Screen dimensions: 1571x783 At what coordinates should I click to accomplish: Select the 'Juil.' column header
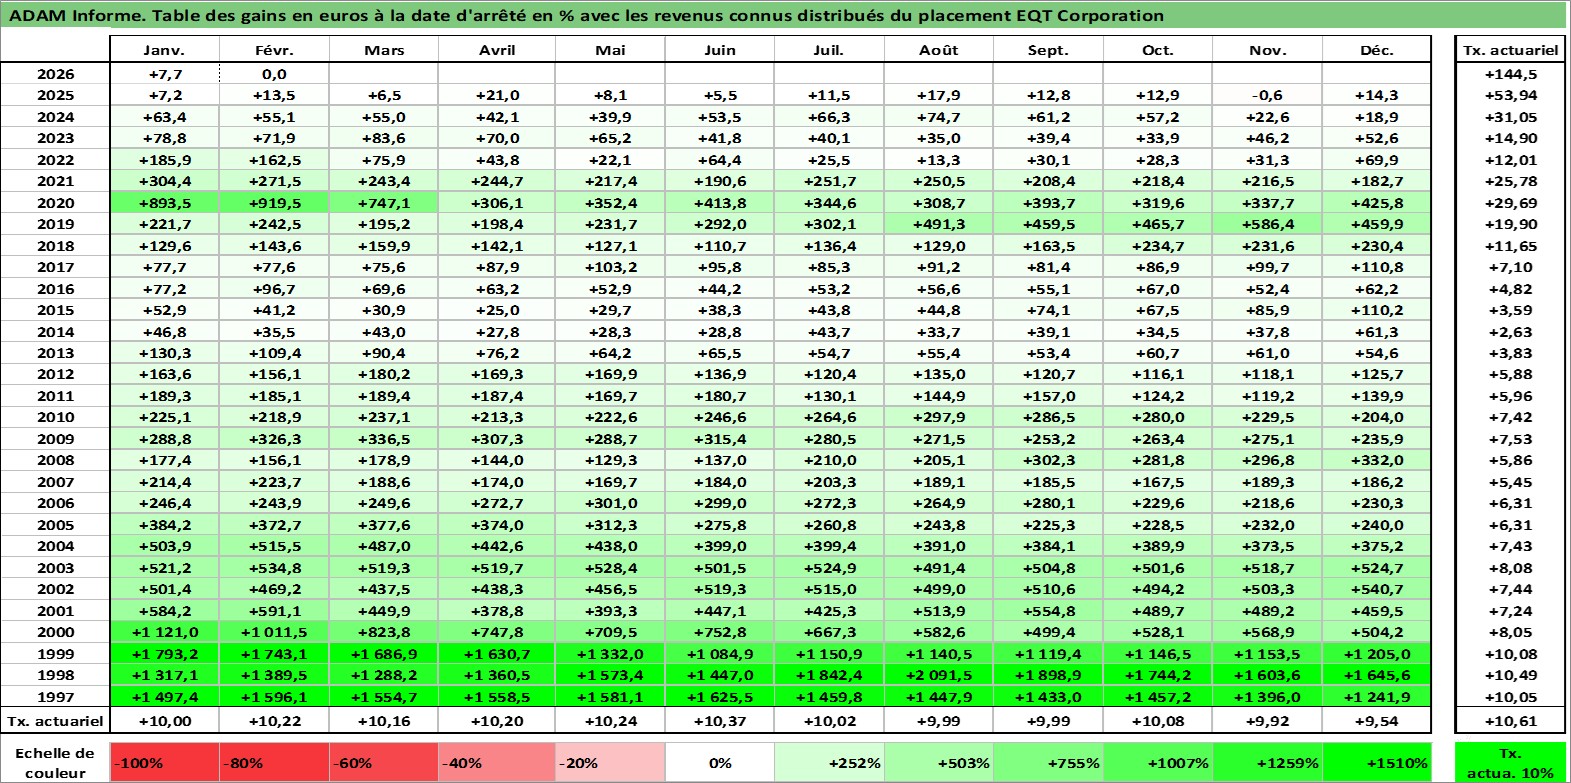coord(829,50)
